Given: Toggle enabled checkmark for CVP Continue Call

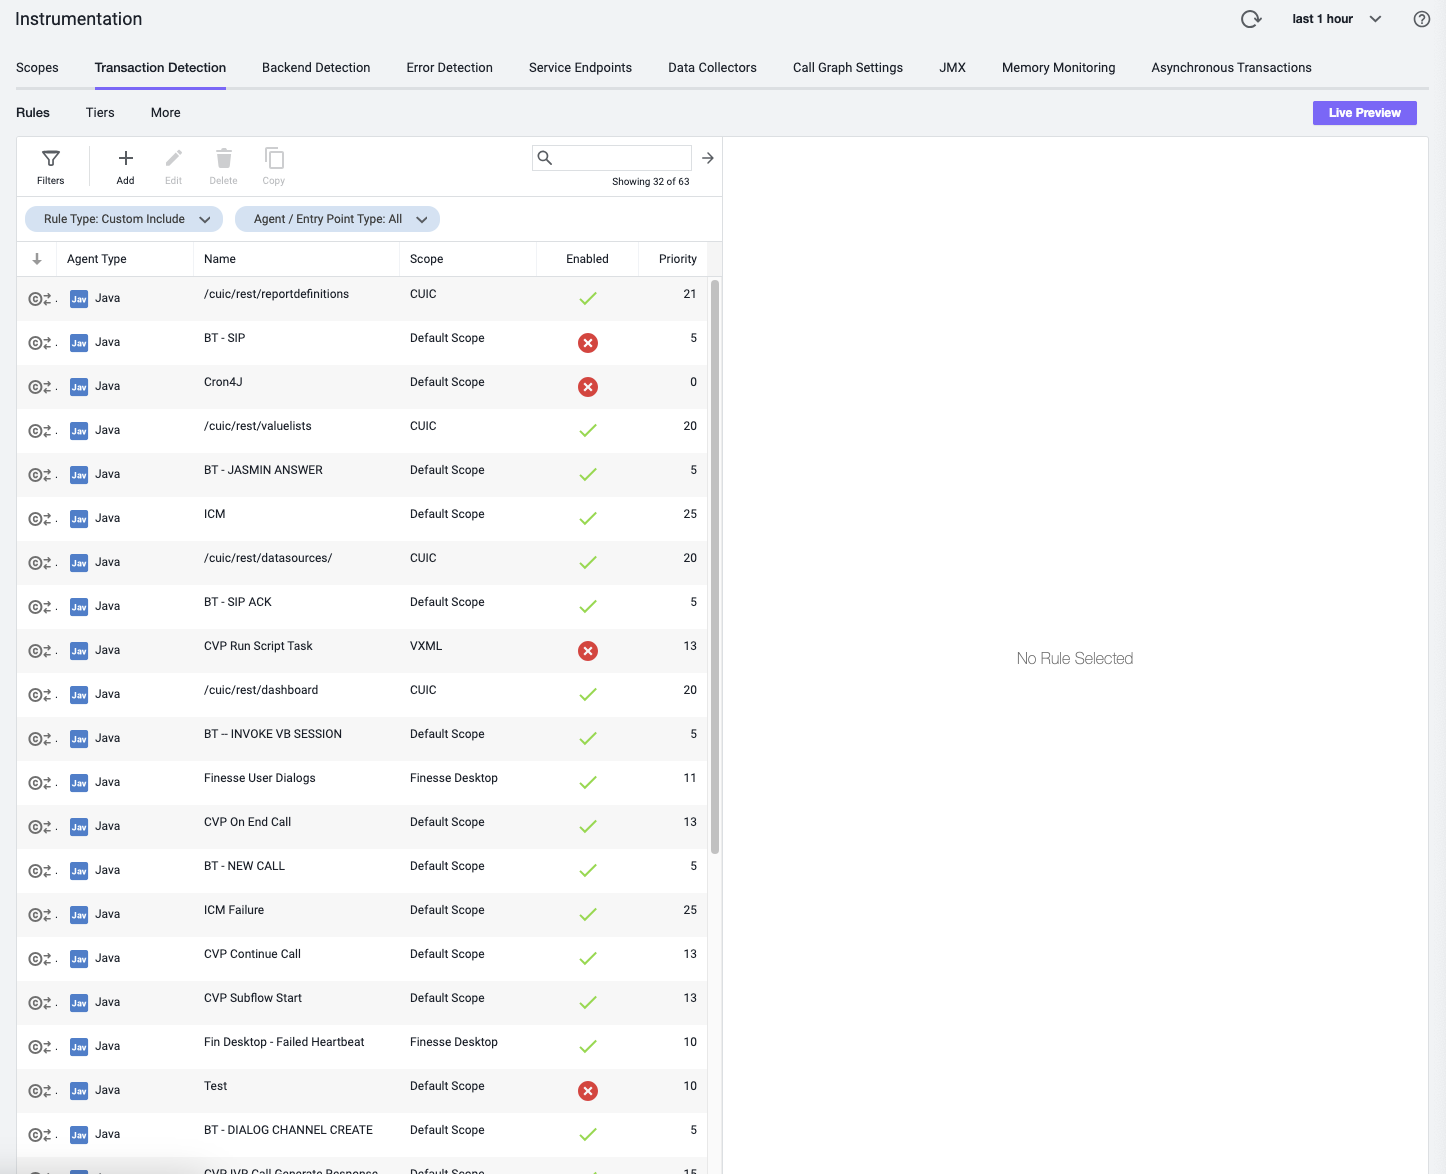Looking at the screenshot, I should click(588, 959).
